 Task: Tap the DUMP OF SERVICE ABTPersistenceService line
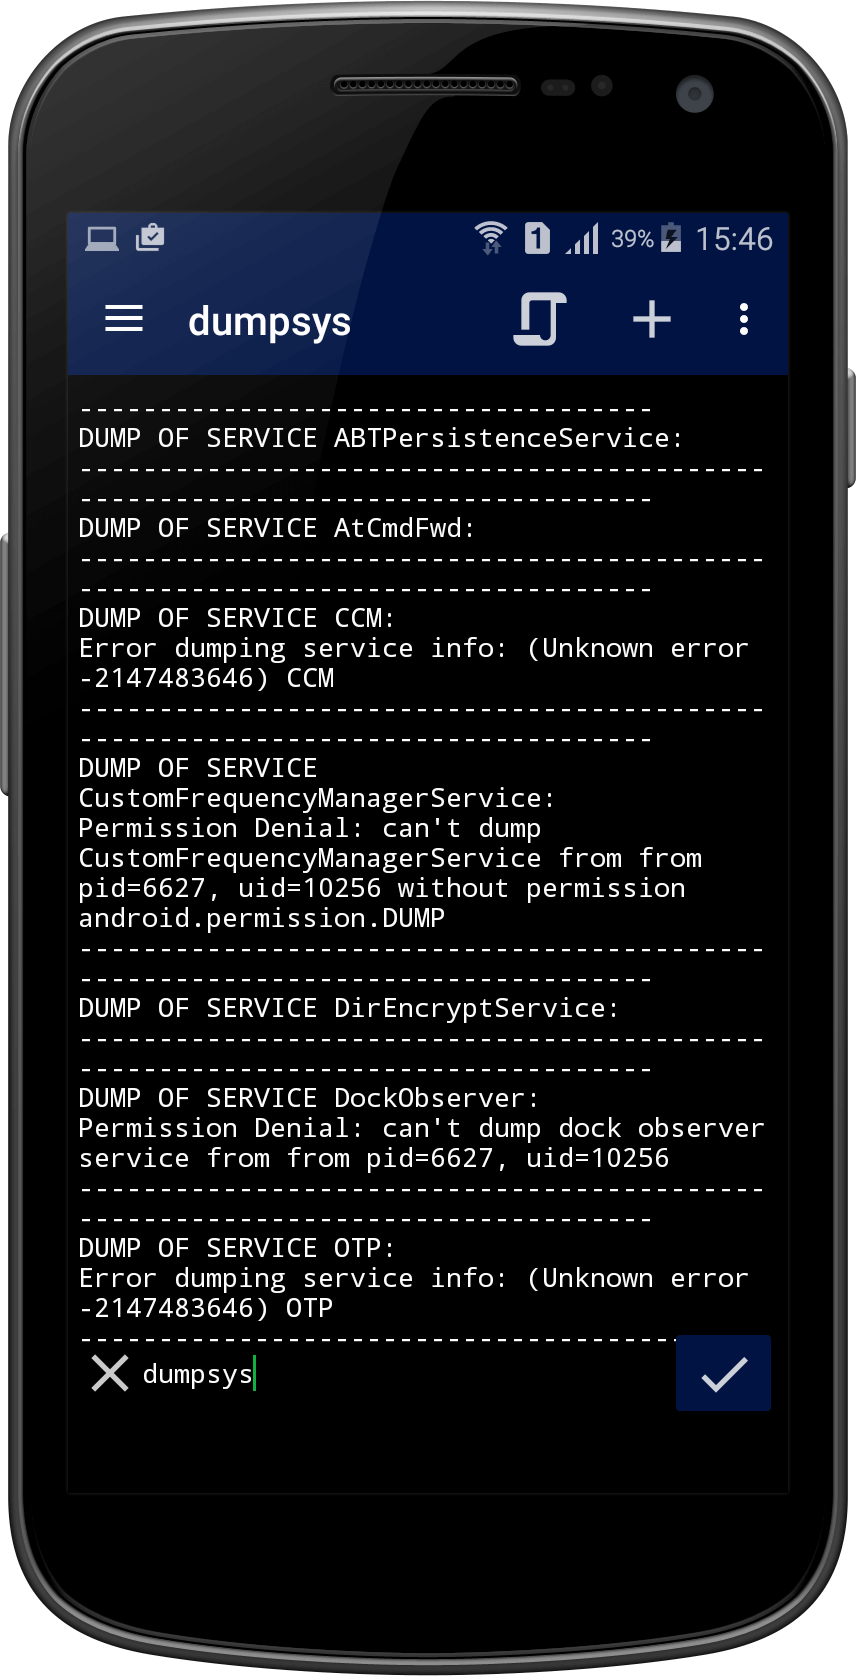pos(380,438)
